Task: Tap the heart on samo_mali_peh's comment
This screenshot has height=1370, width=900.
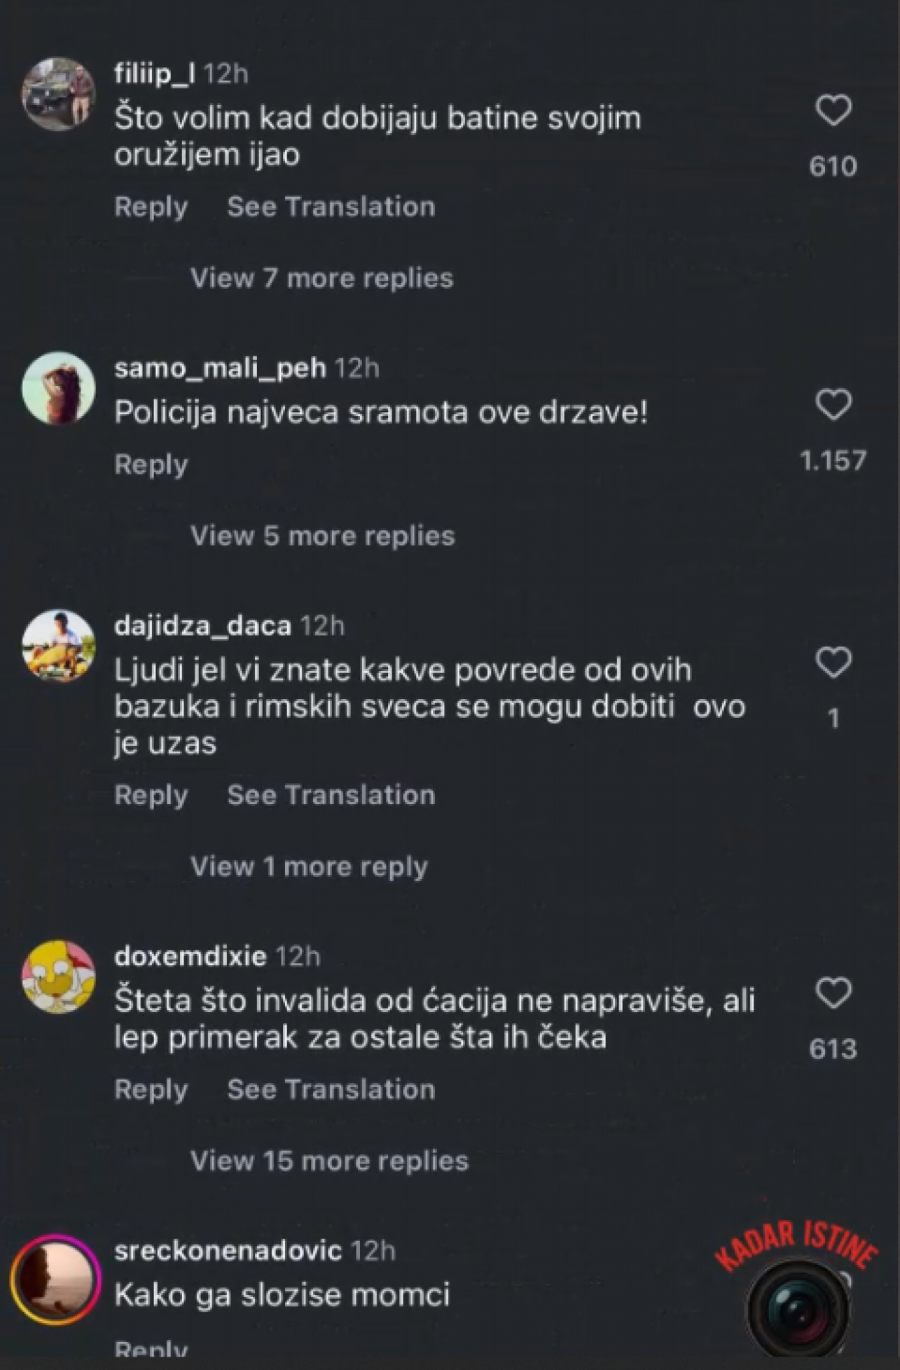Action: (833, 405)
